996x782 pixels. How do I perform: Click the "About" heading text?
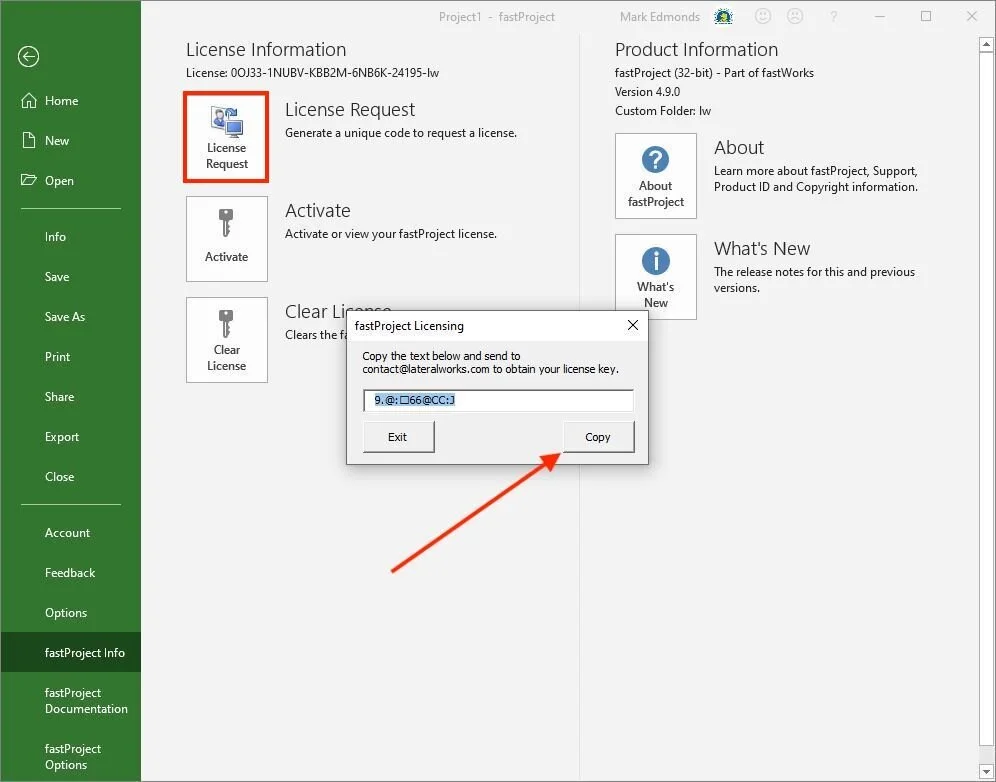coord(739,147)
